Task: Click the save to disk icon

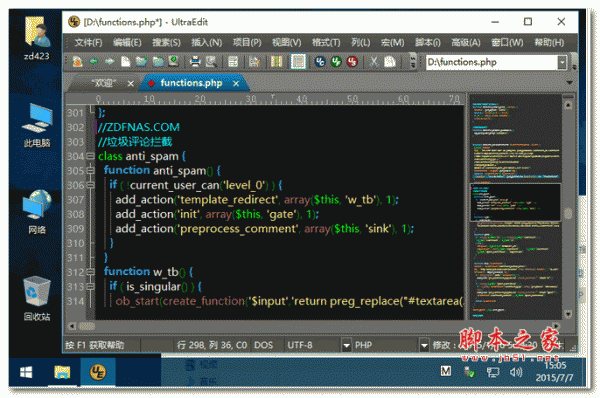Action: [x=173, y=62]
